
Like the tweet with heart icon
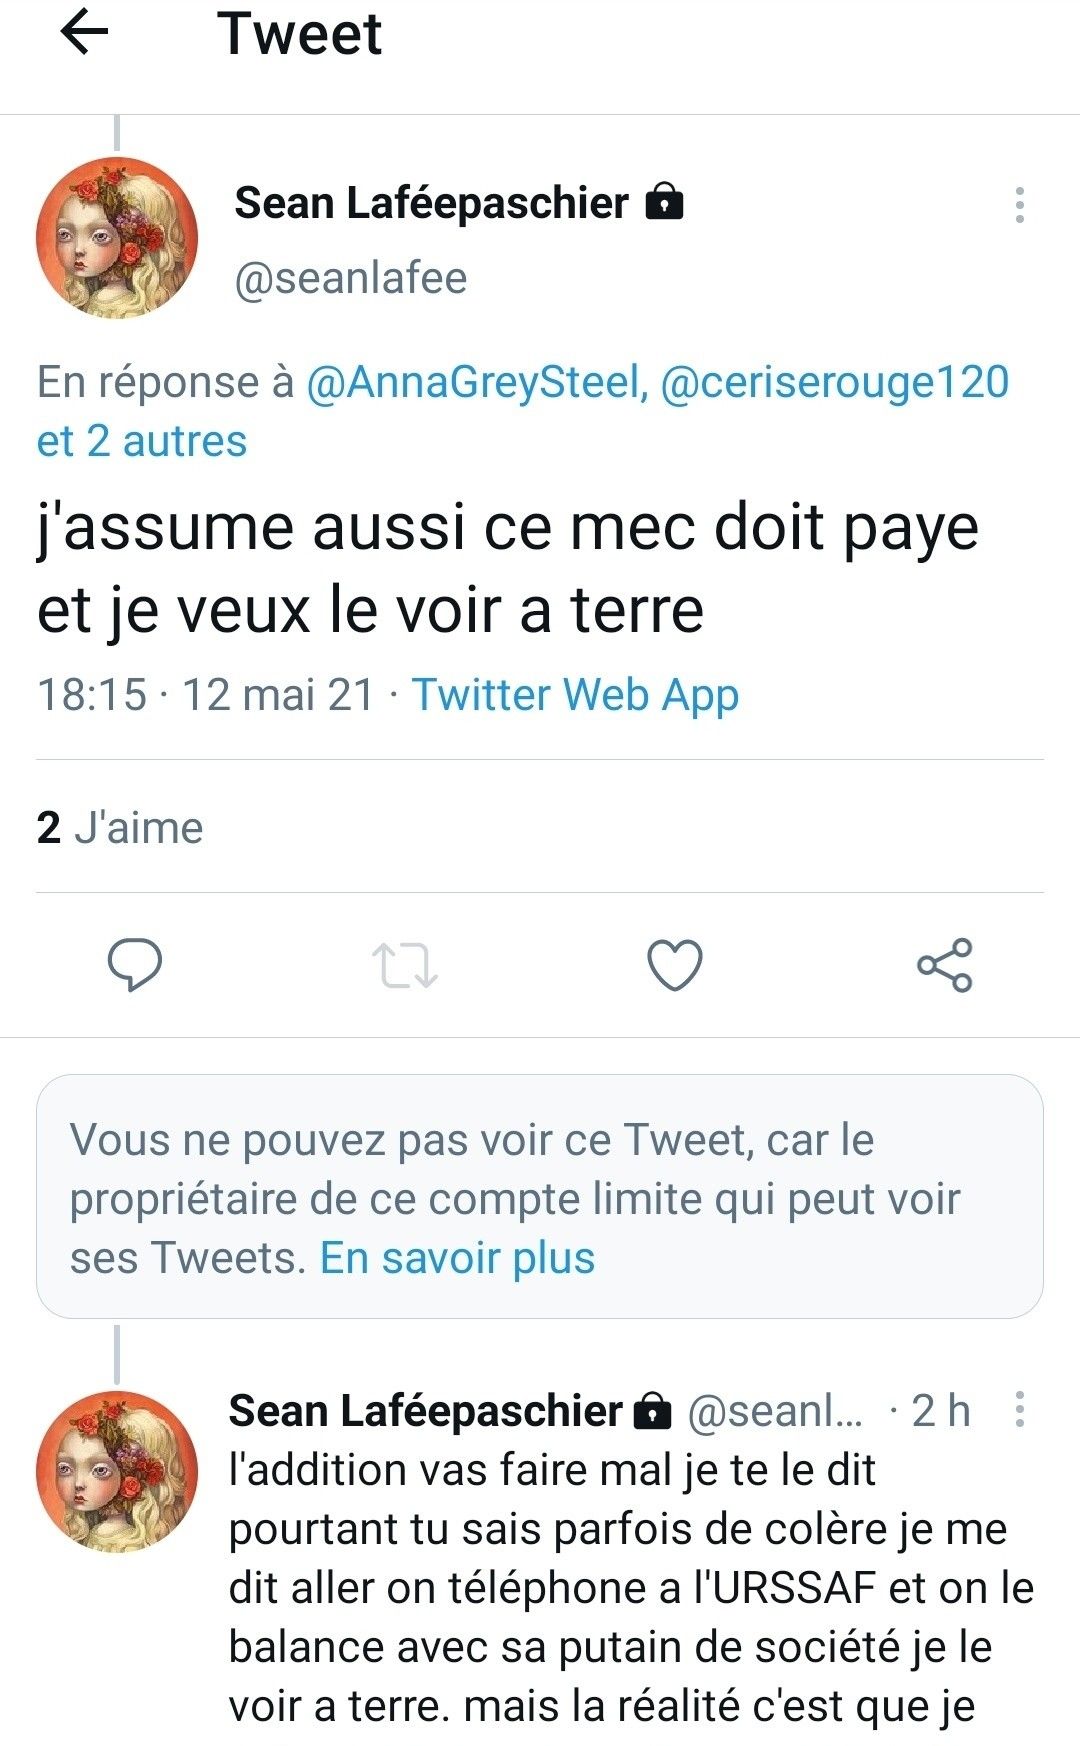click(675, 965)
